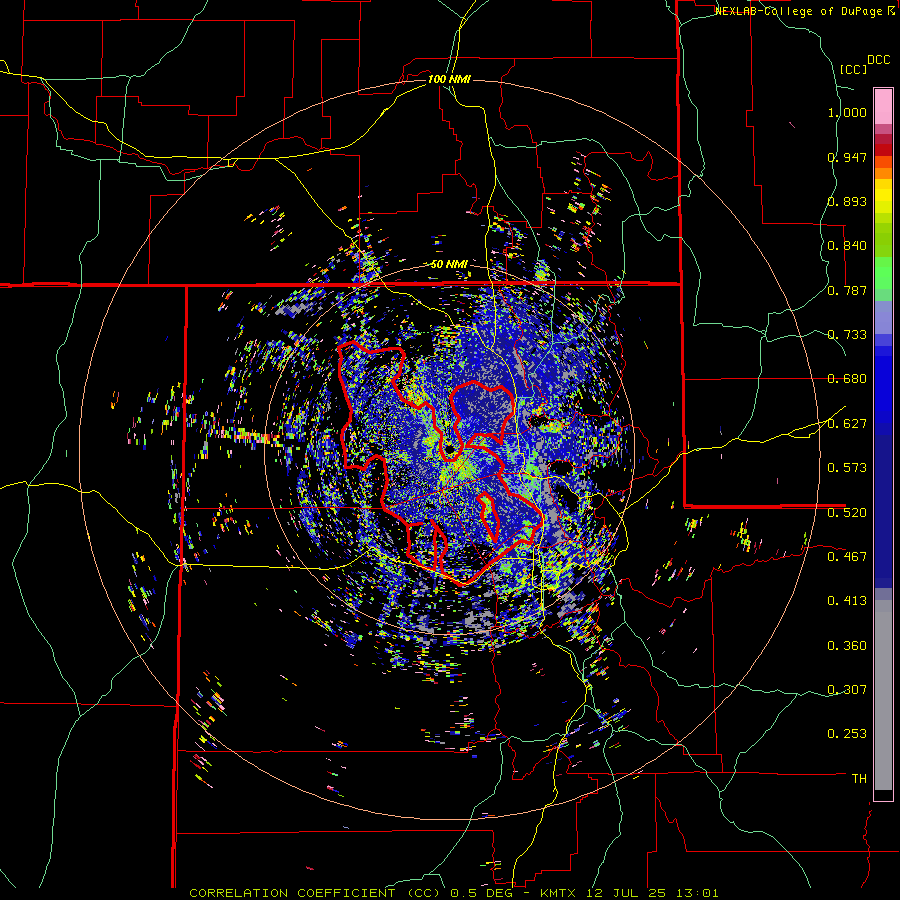Pick the bright green color bar segment

(883, 273)
